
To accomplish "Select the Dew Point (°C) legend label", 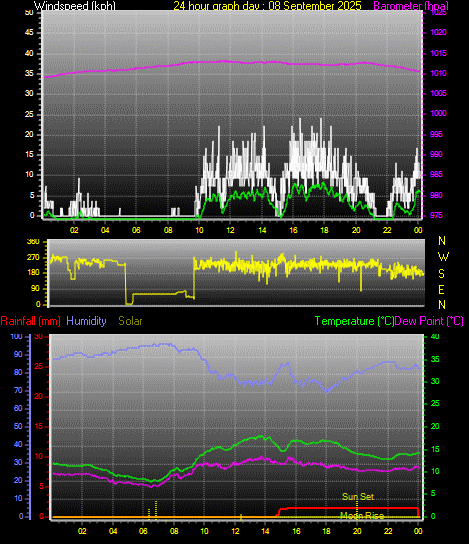I will click(x=429, y=321).
